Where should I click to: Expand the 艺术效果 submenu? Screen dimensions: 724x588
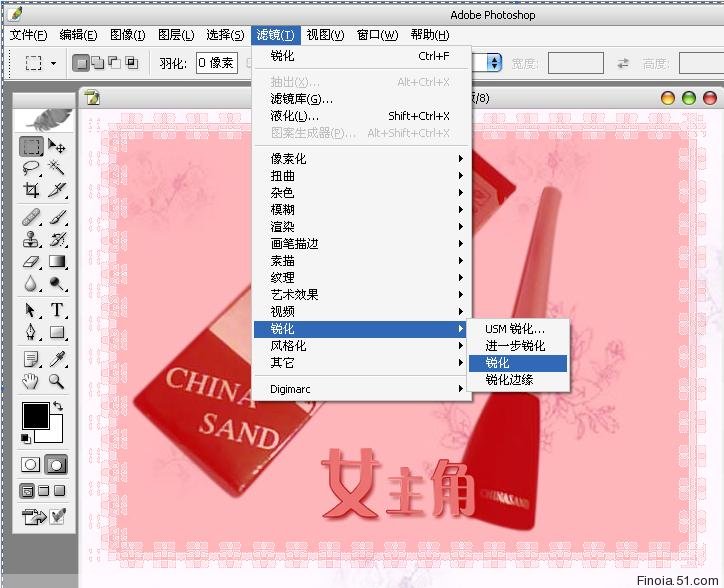(x=360, y=295)
